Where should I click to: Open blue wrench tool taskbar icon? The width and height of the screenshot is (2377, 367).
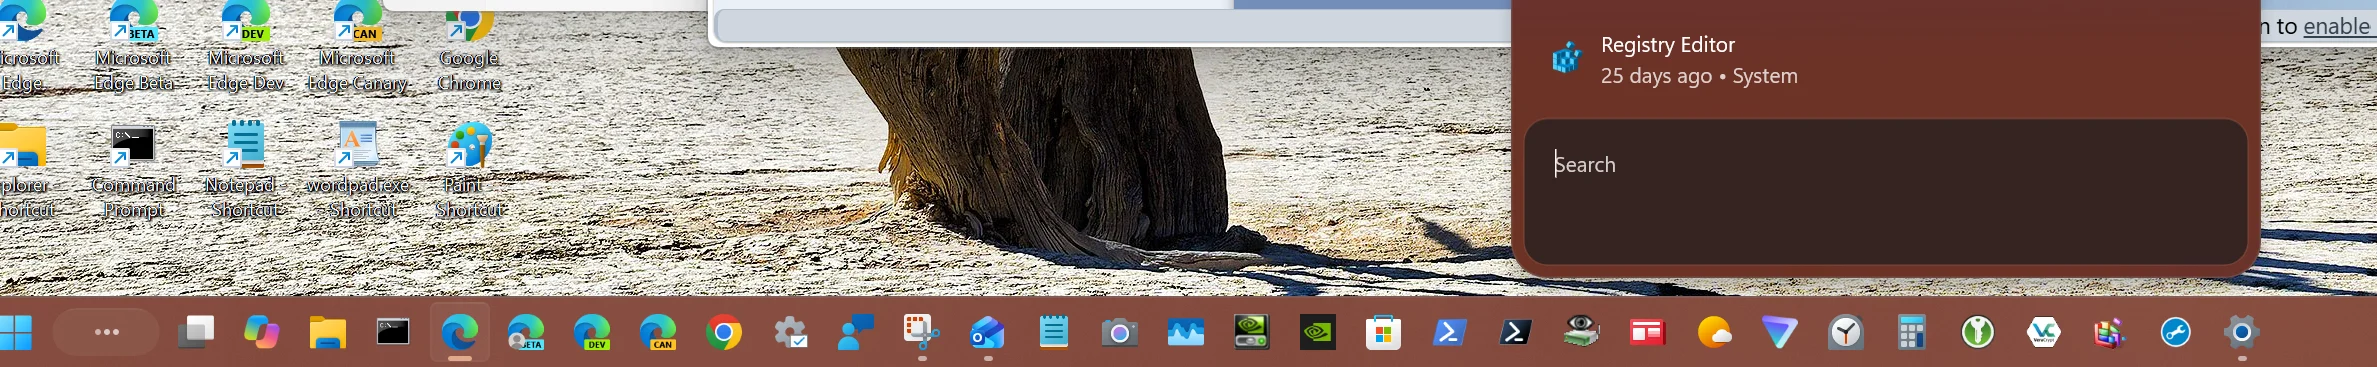click(x=2176, y=332)
